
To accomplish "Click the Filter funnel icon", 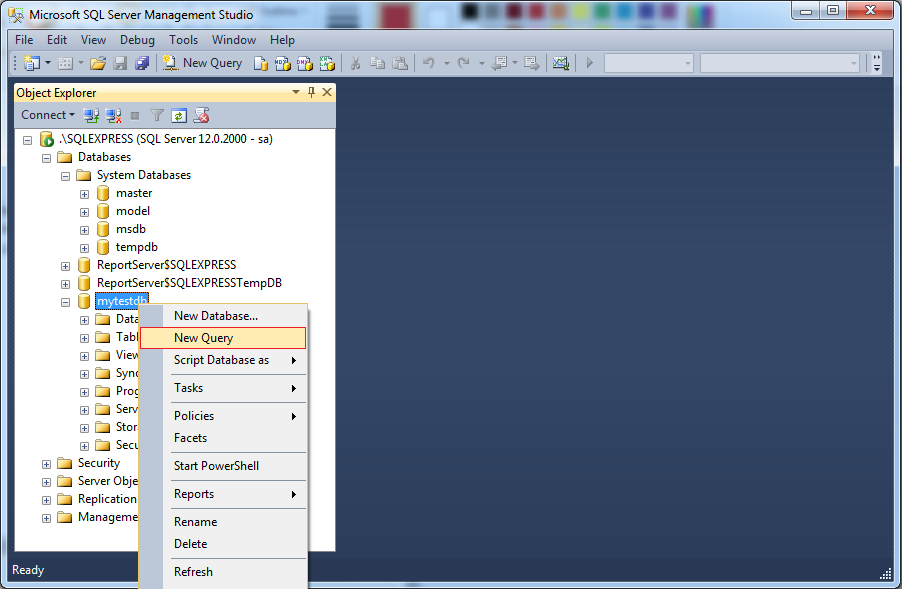I will (x=157, y=116).
